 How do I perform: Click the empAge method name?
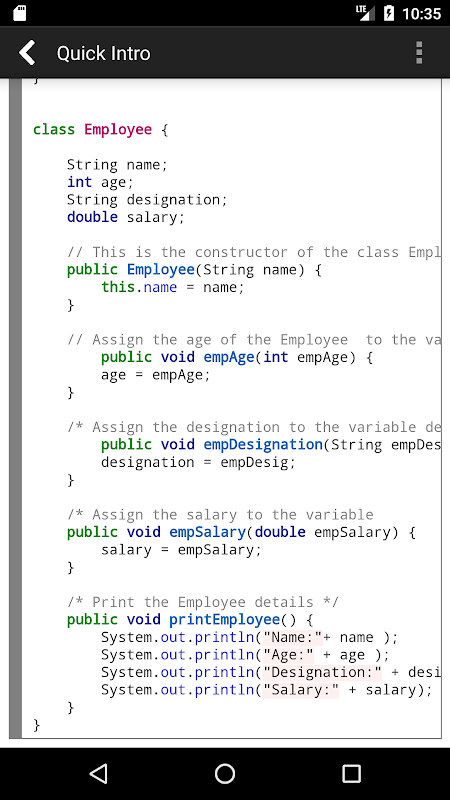tap(229, 357)
